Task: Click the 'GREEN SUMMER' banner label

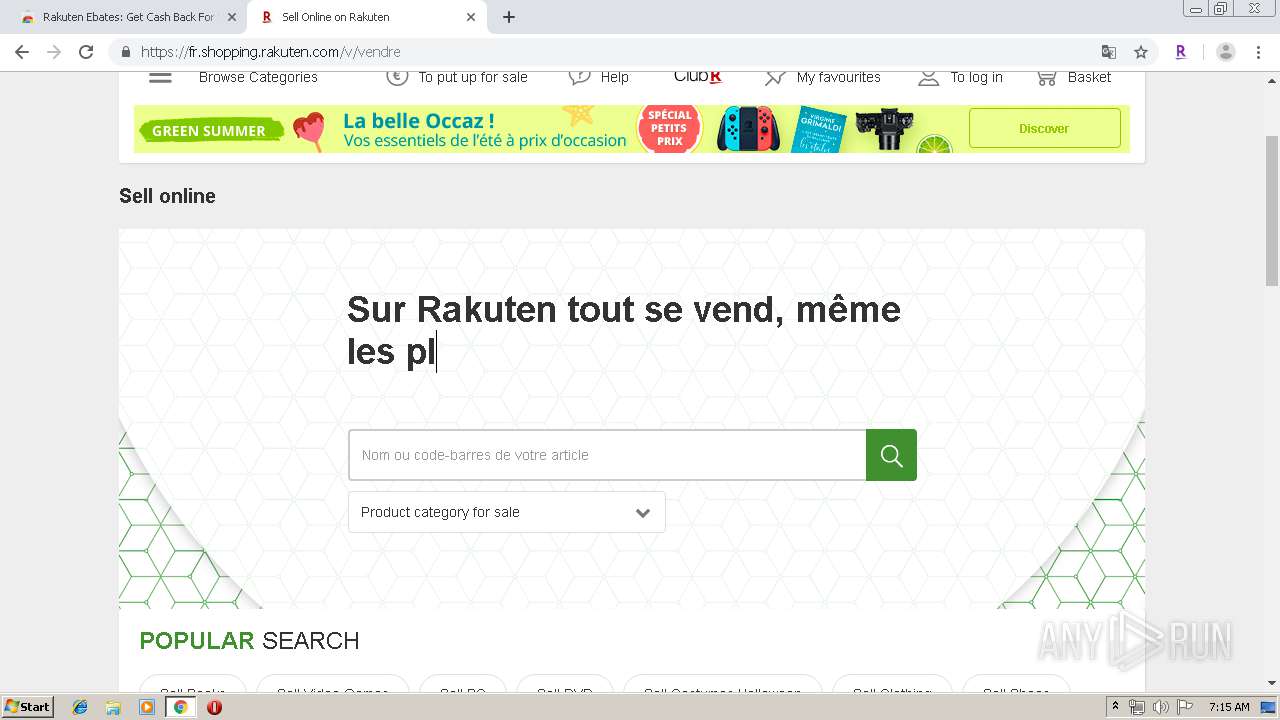Action: 209,131
